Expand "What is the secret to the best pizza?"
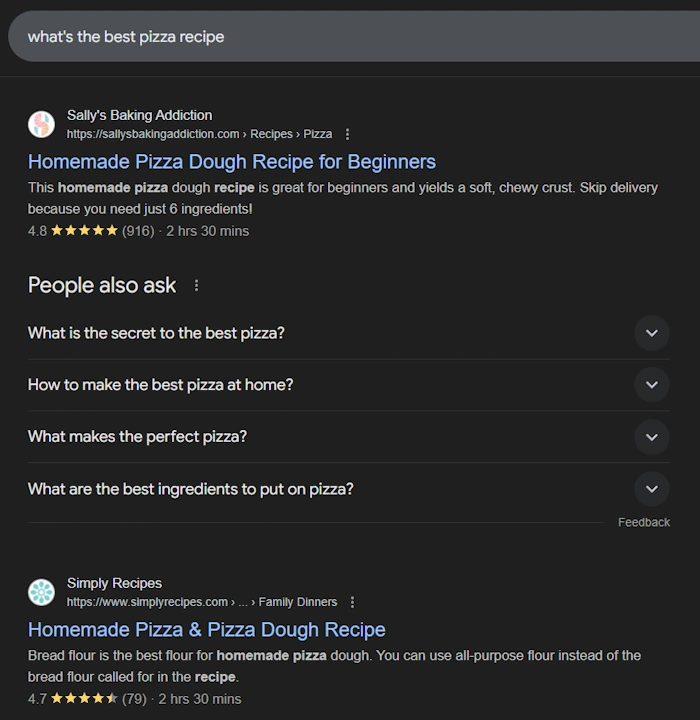The height and width of the screenshot is (720, 700). pyautogui.click(x=651, y=333)
